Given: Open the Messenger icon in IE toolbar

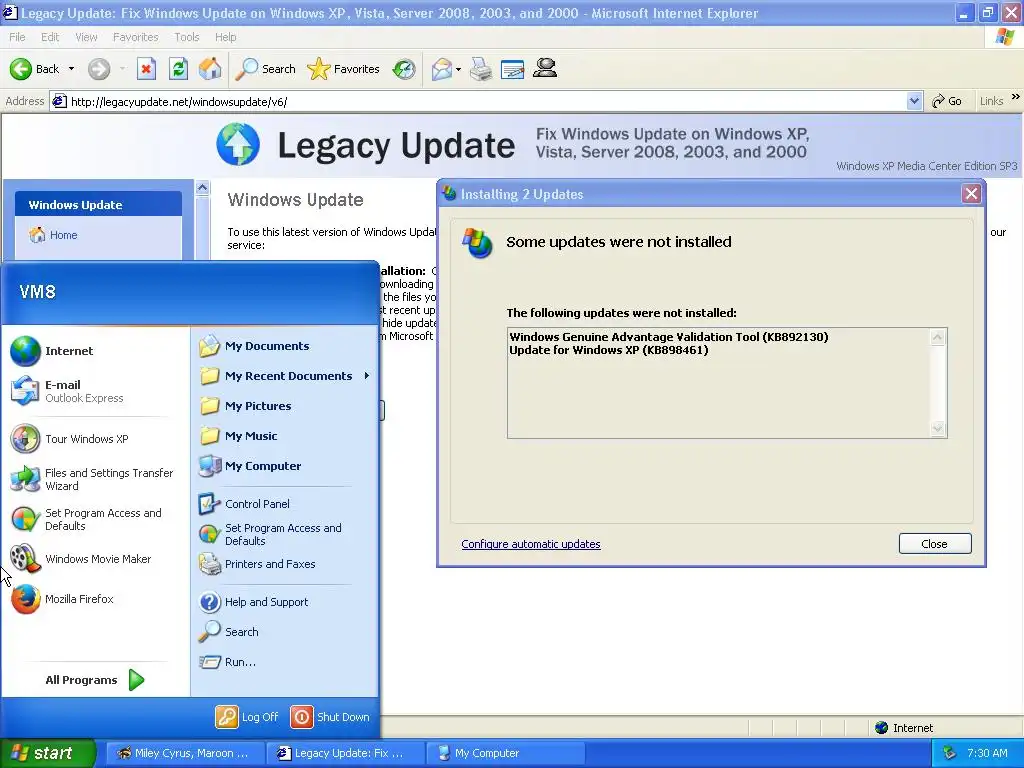Looking at the screenshot, I should (545, 69).
